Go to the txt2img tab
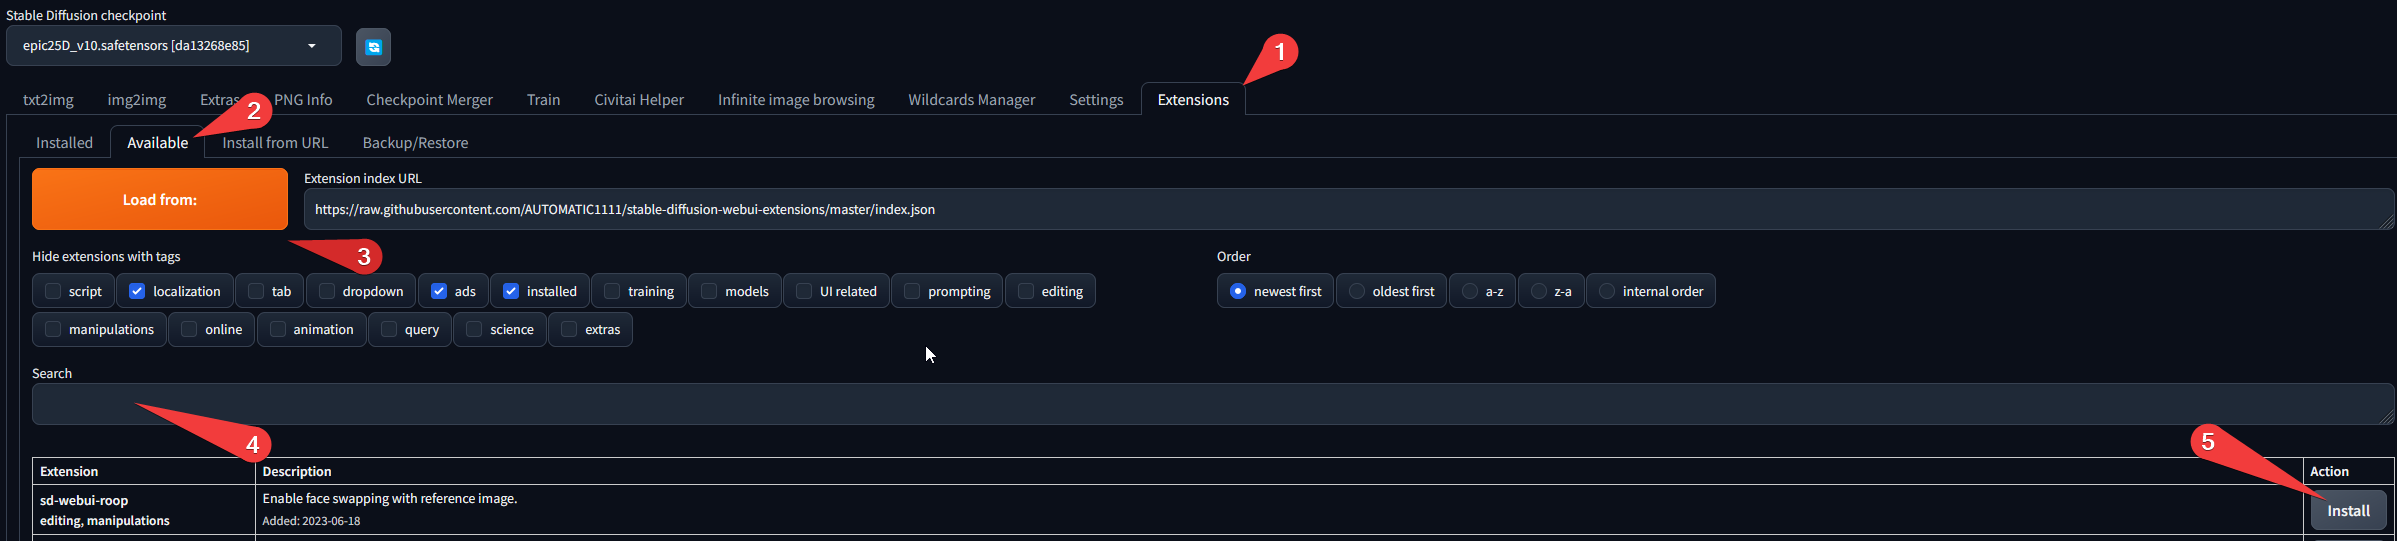 click(48, 100)
